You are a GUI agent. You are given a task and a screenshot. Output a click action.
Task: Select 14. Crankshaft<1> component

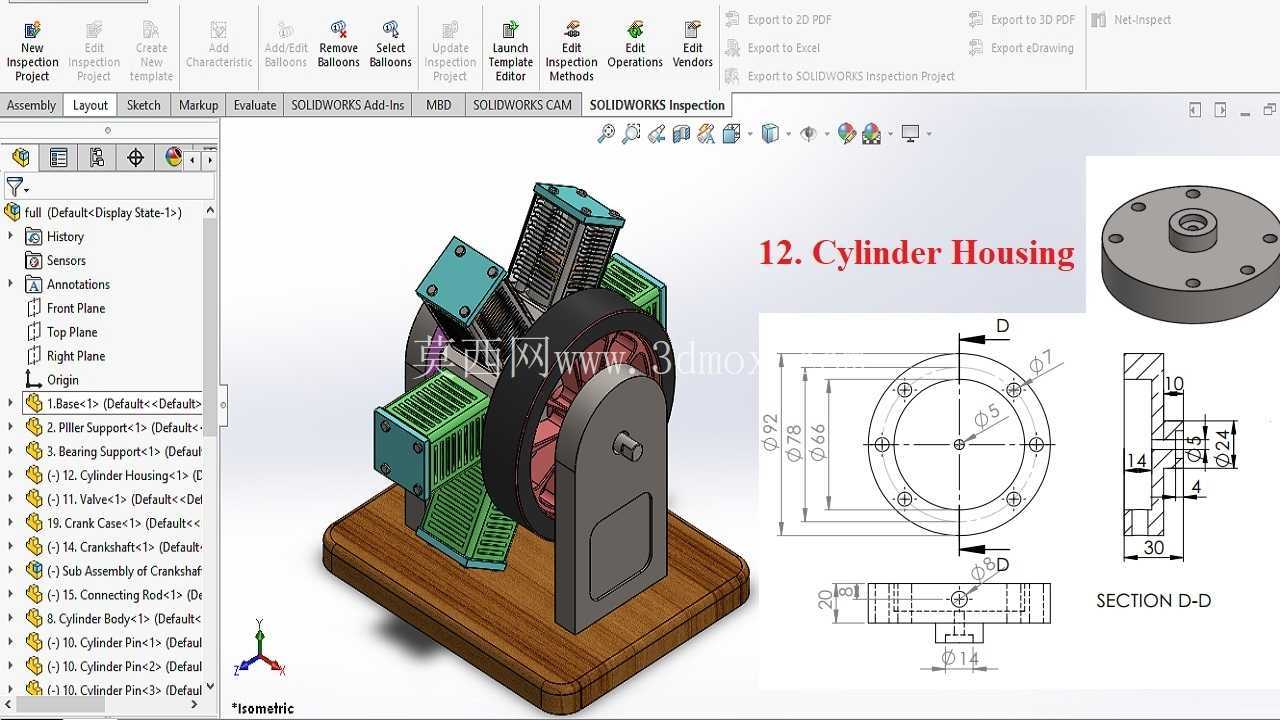tap(114, 547)
